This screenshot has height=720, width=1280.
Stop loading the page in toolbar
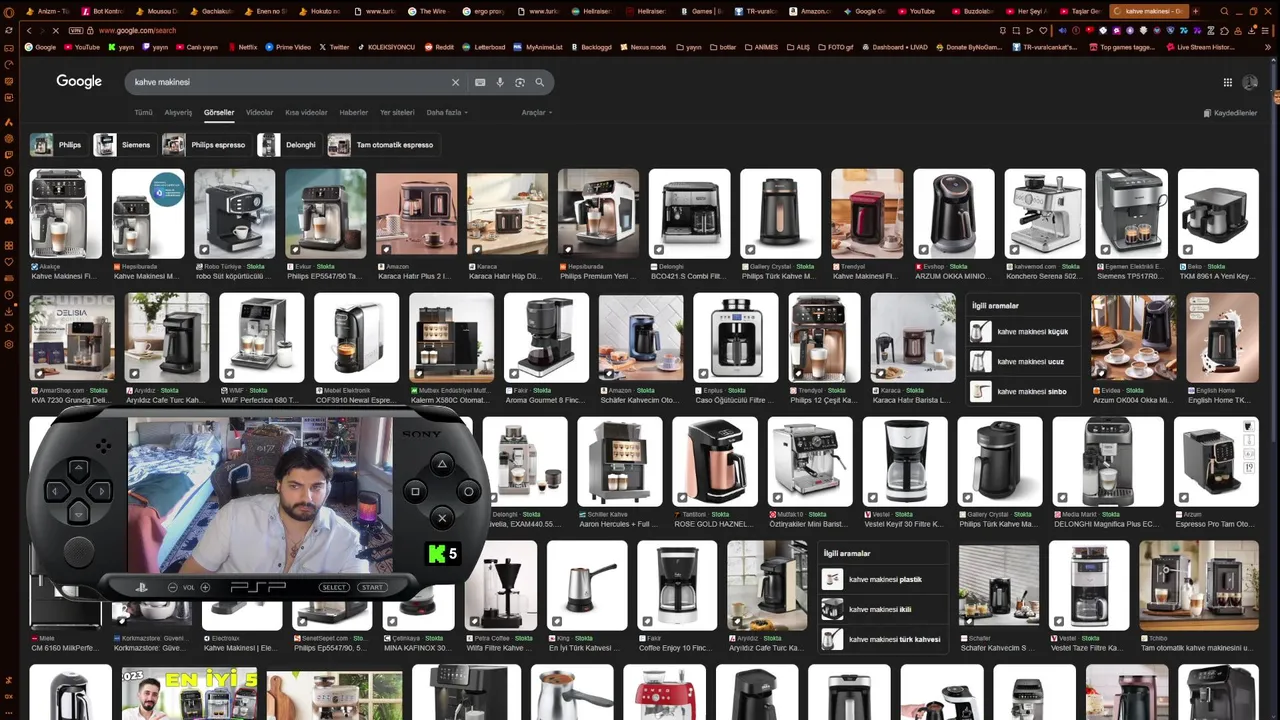click(55, 30)
